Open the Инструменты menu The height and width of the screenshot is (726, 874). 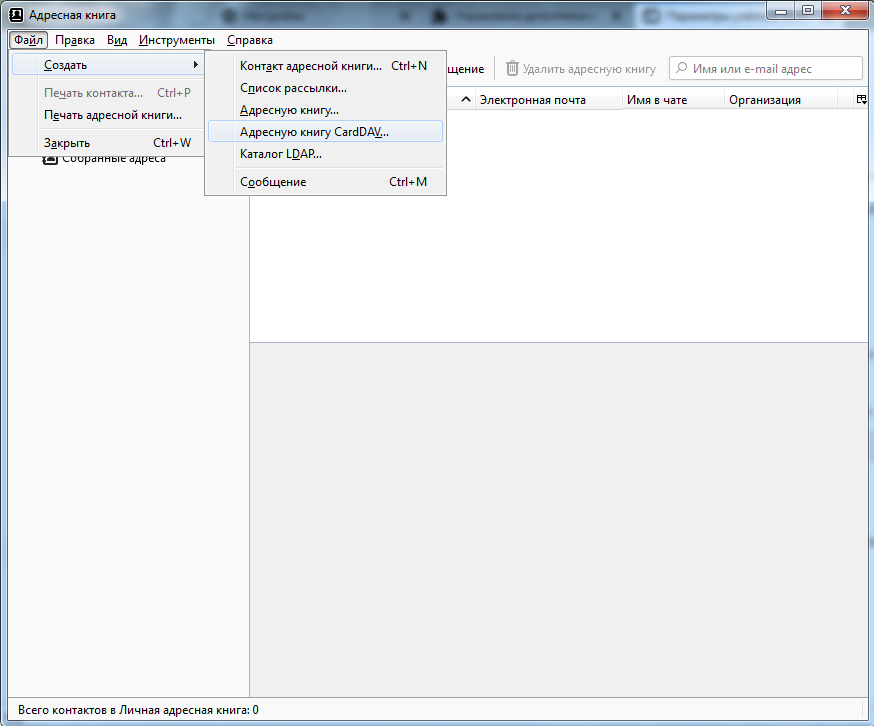pyautogui.click(x=177, y=40)
